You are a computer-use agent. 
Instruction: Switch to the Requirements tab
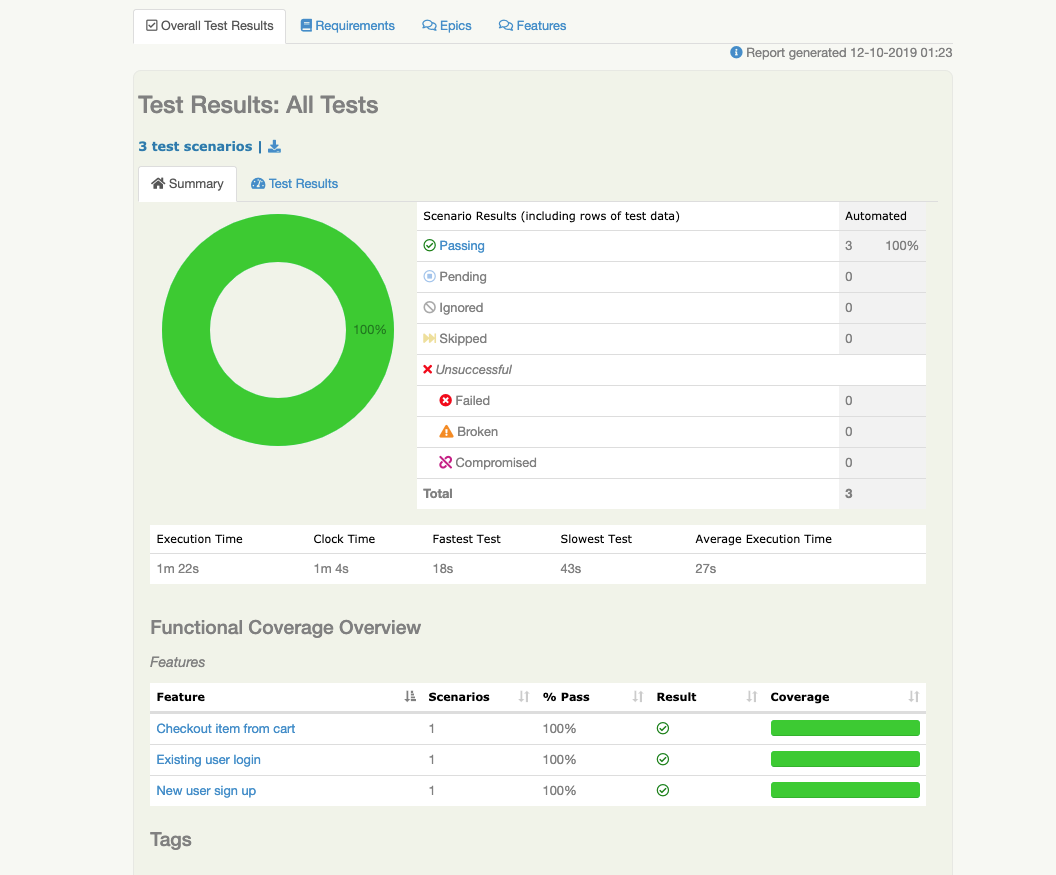347,26
